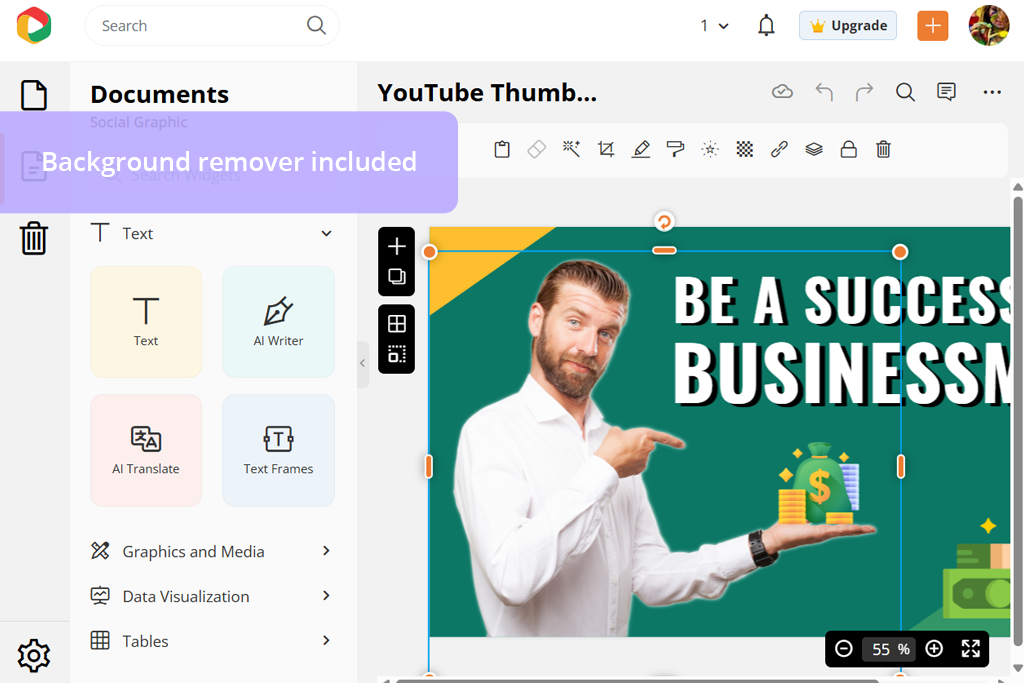Collapse the Text section chevron
The height and width of the screenshot is (683, 1024).
click(327, 233)
